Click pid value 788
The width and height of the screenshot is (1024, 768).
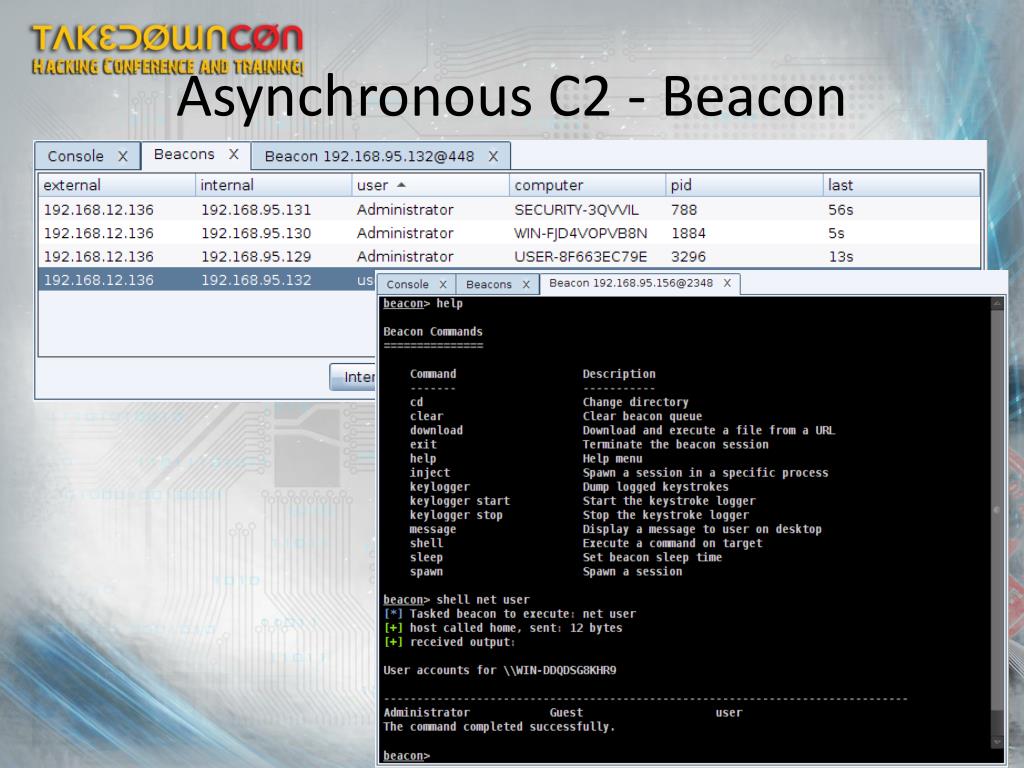[x=684, y=210]
